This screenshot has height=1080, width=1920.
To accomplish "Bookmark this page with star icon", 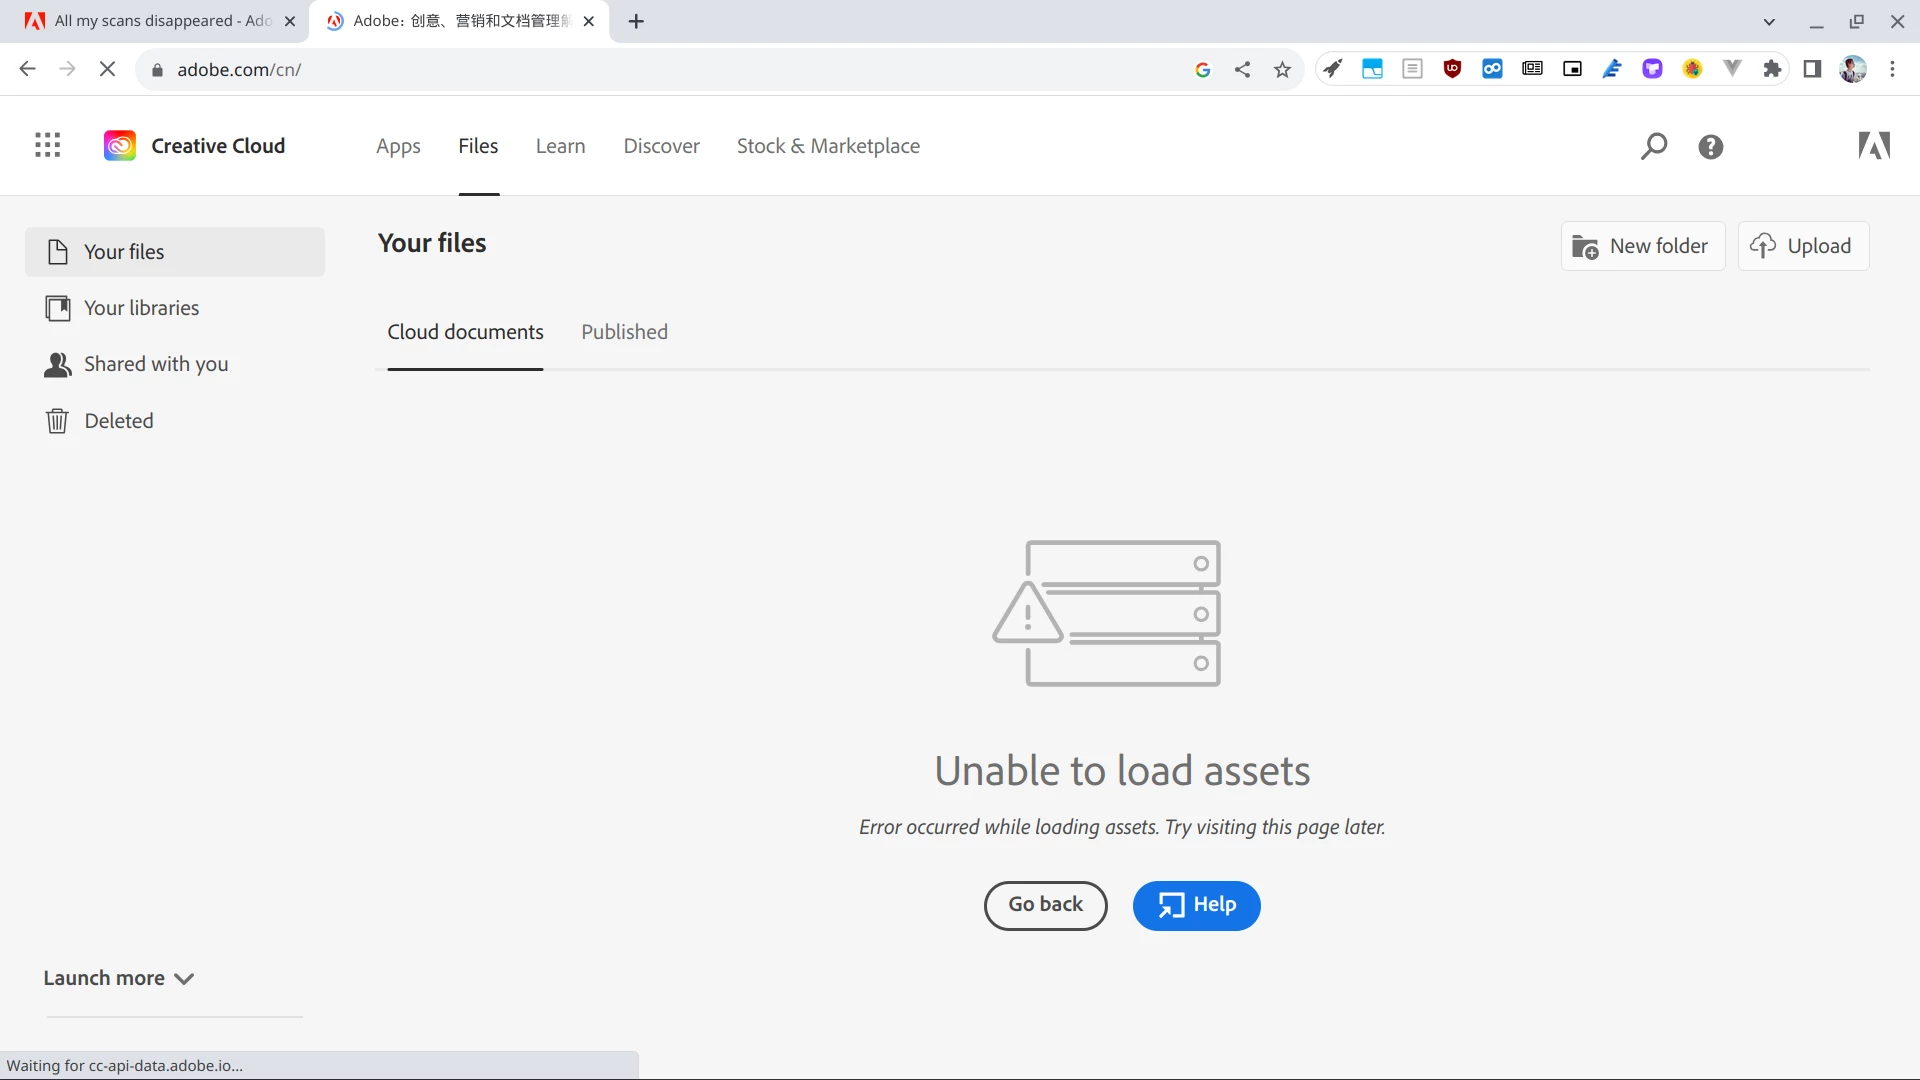I will (x=1282, y=69).
